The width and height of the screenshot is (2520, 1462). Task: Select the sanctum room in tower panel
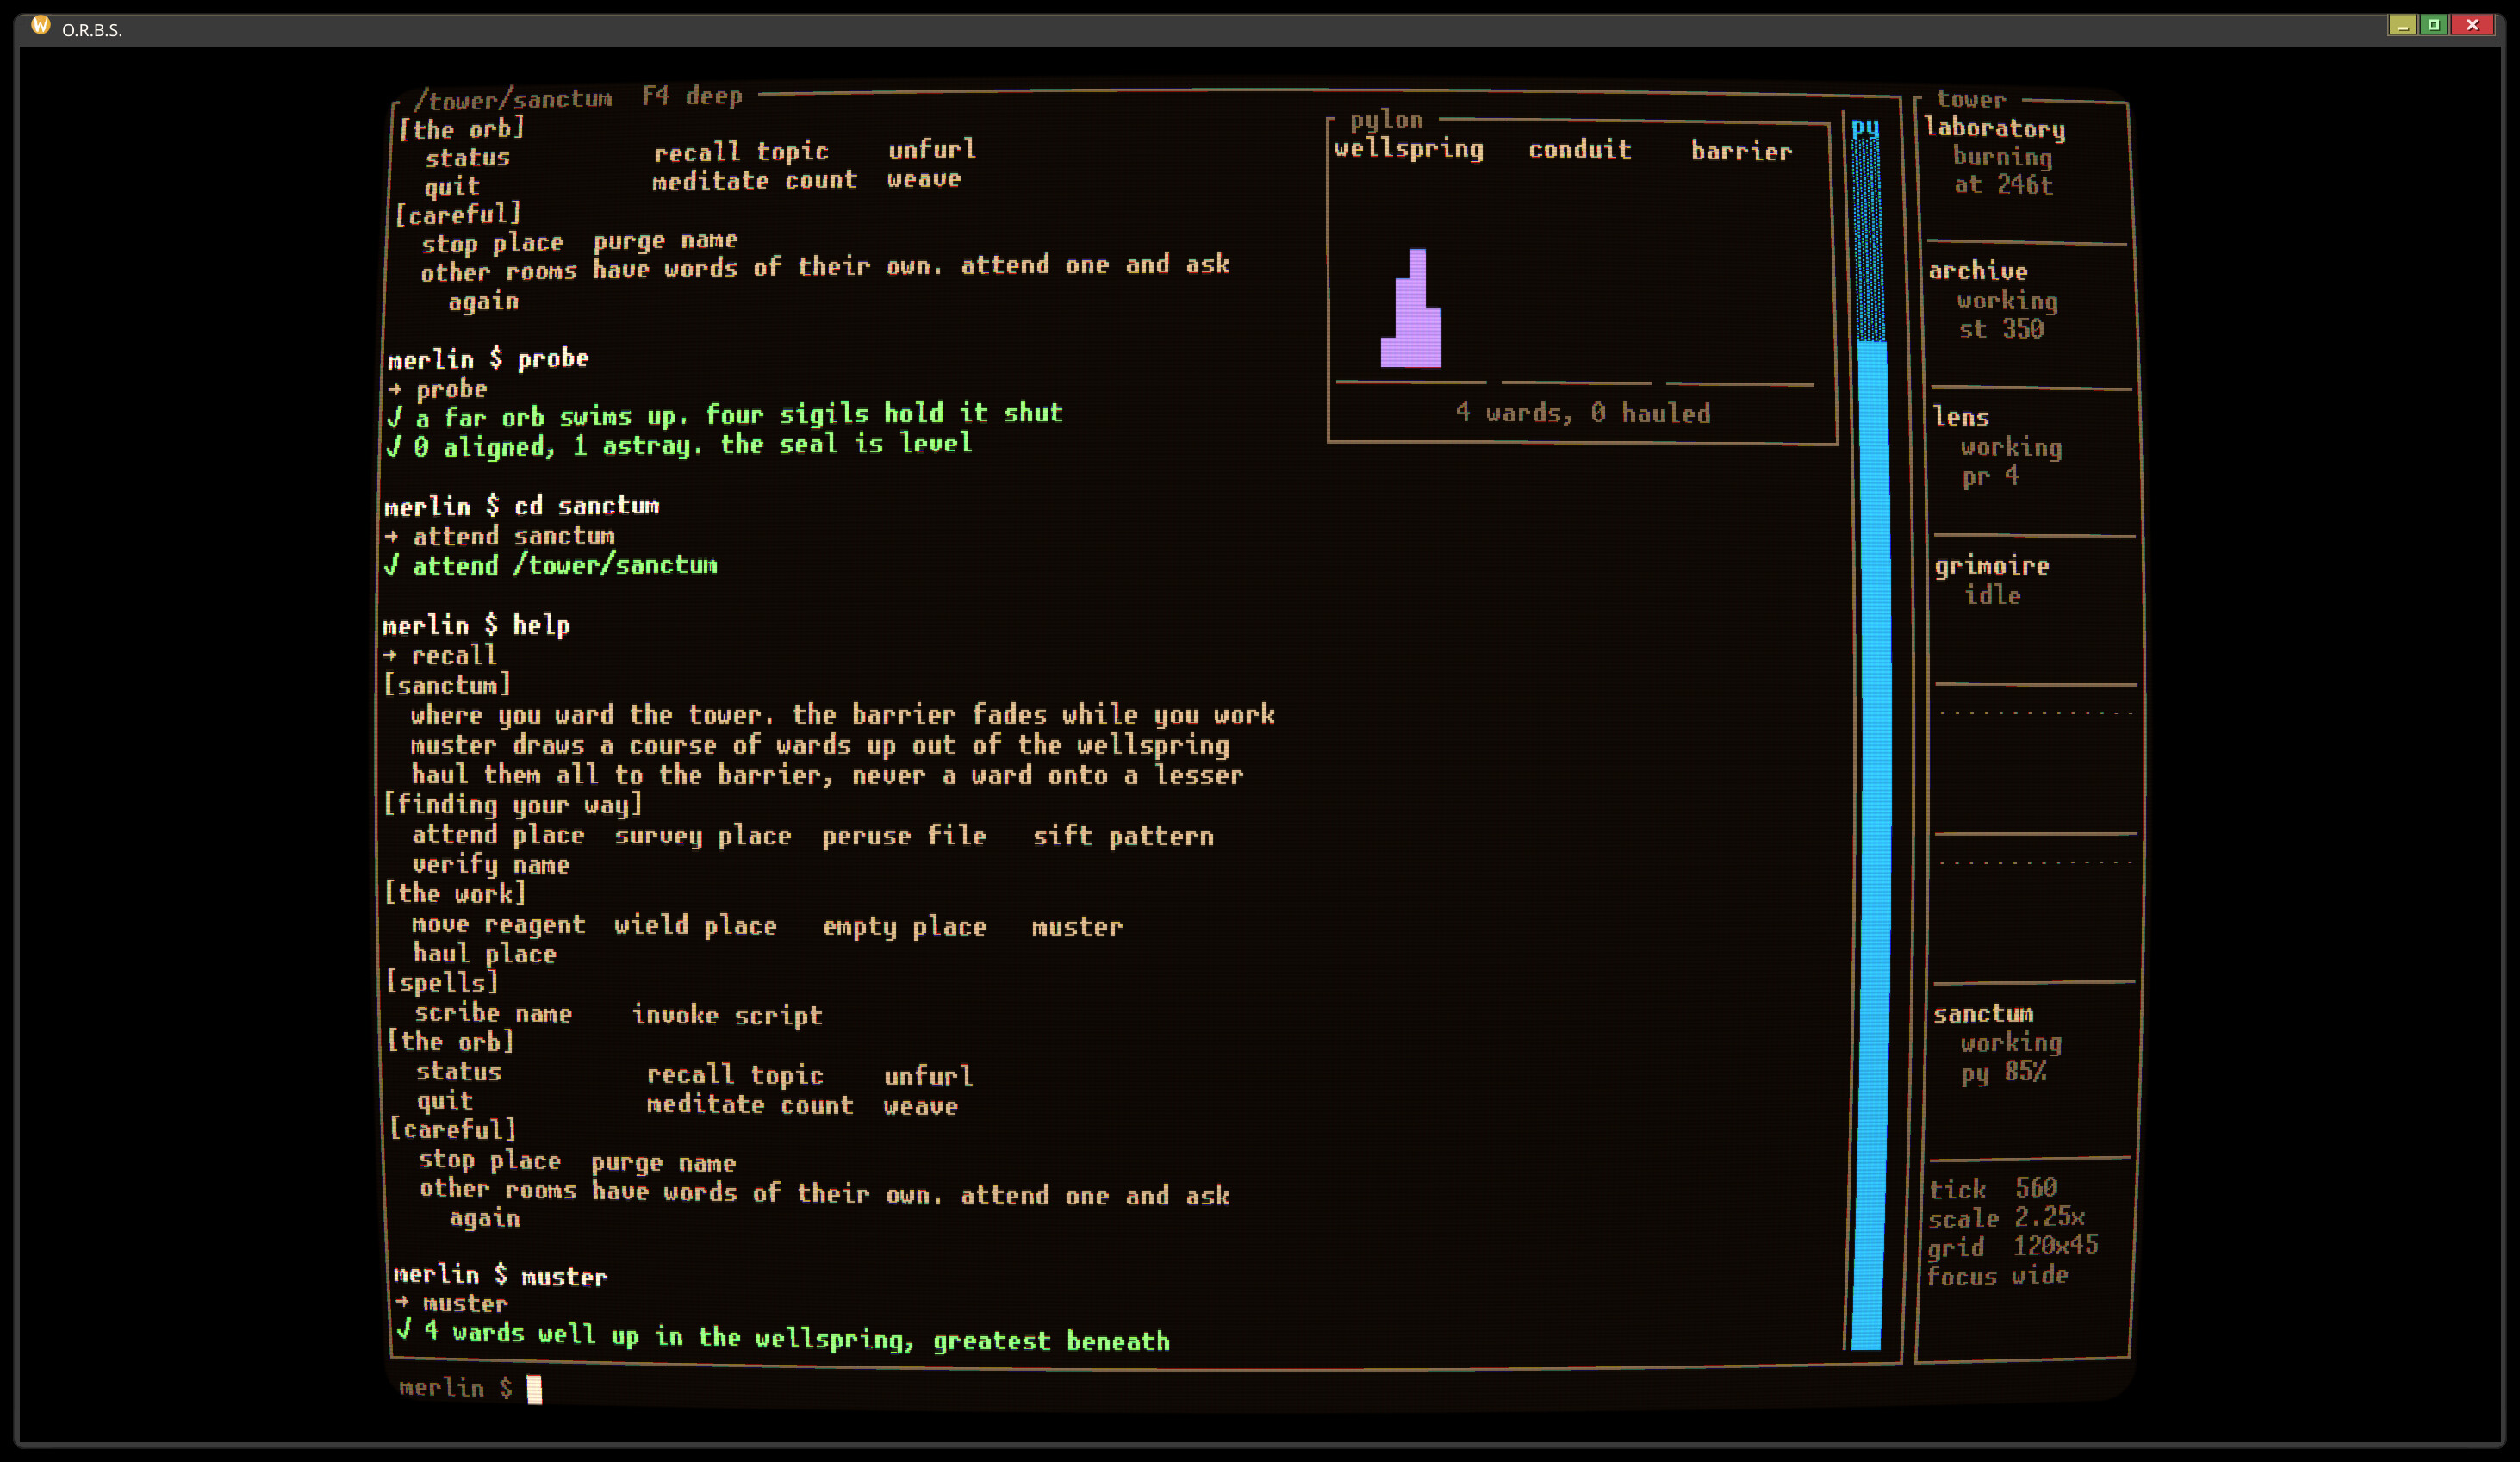pos(1983,1014)
